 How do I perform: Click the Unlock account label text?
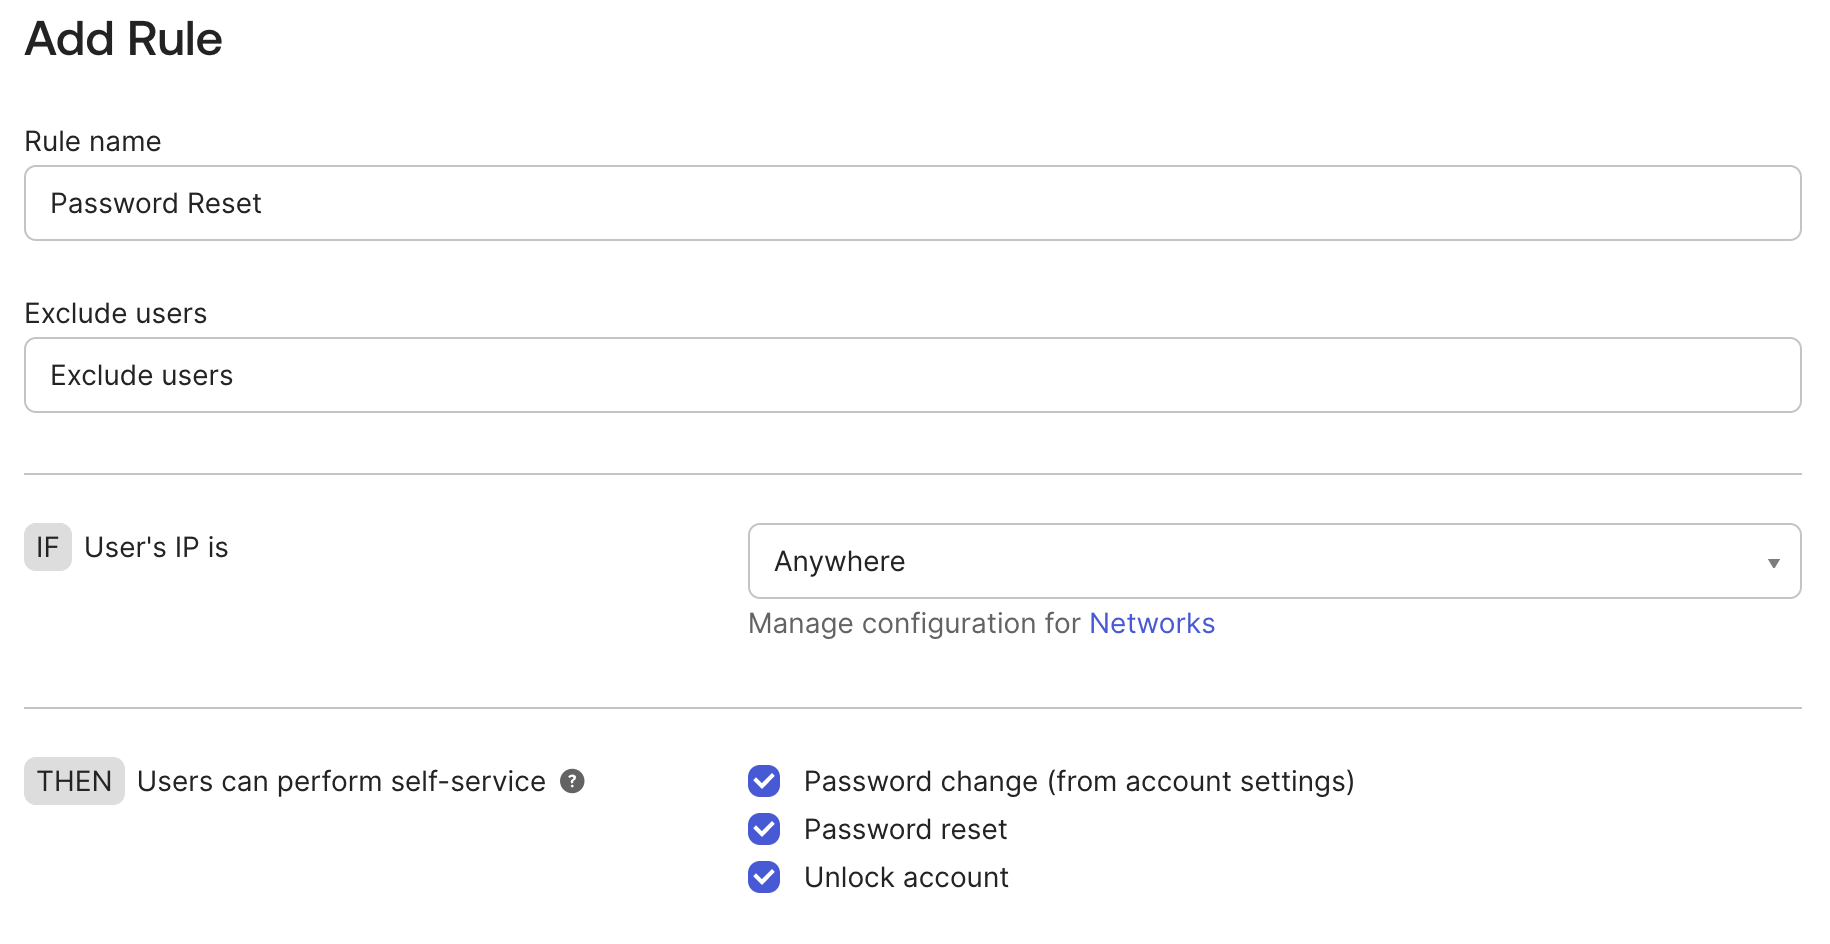click(x=906, y=877)
